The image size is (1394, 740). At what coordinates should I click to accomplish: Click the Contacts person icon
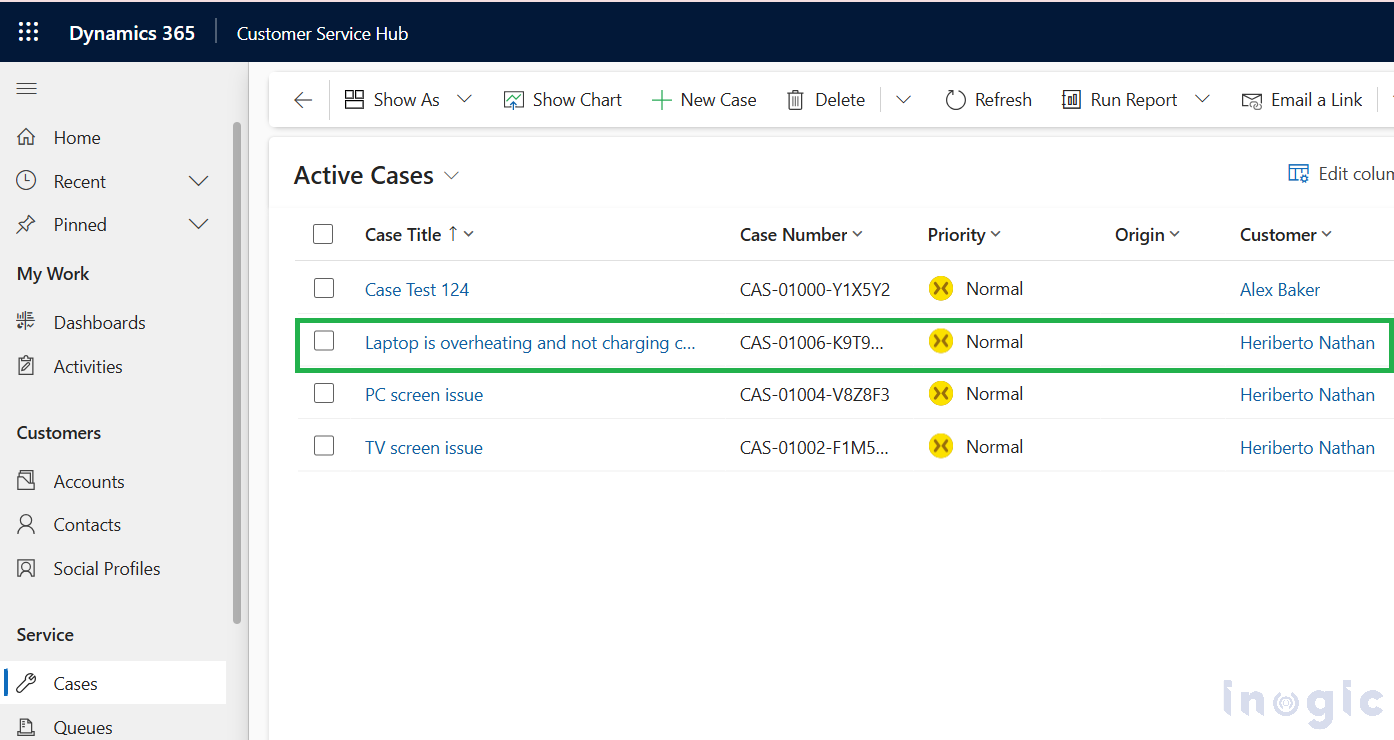pos(27,524)
